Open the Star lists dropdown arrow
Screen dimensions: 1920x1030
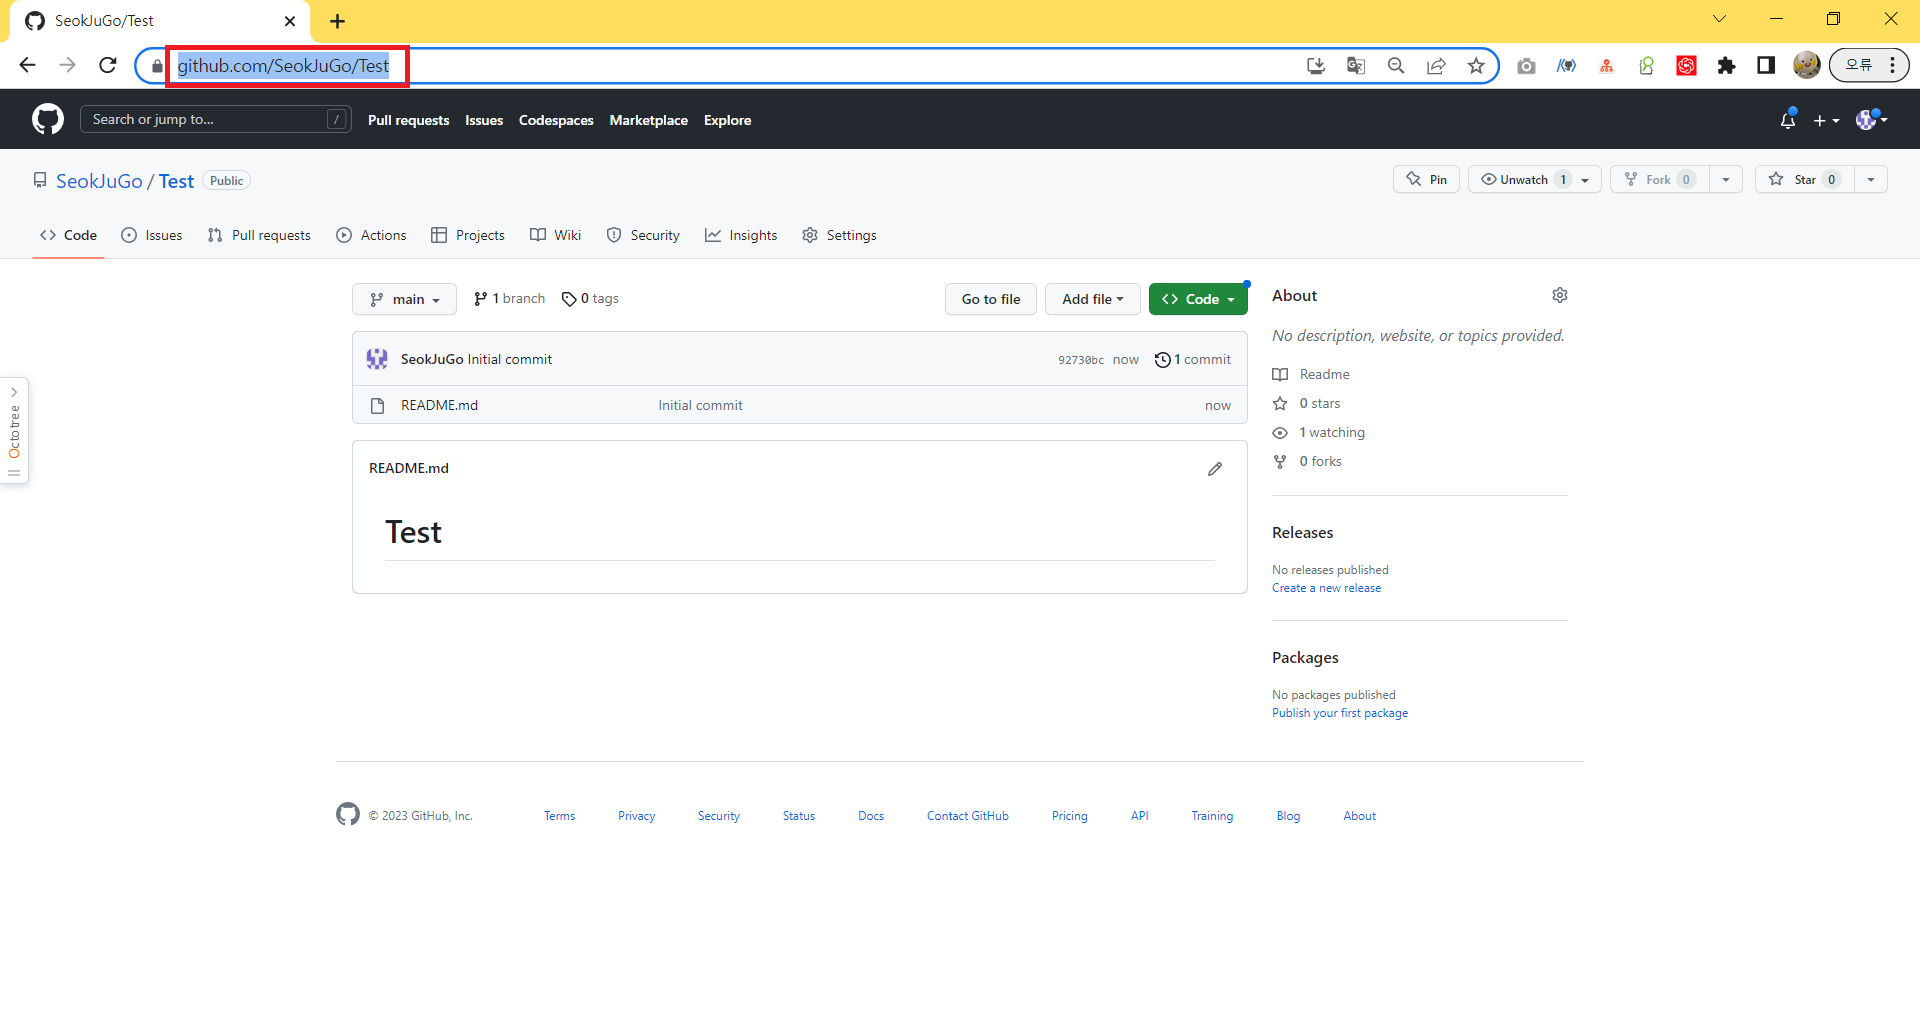[x=1871, y=180]
